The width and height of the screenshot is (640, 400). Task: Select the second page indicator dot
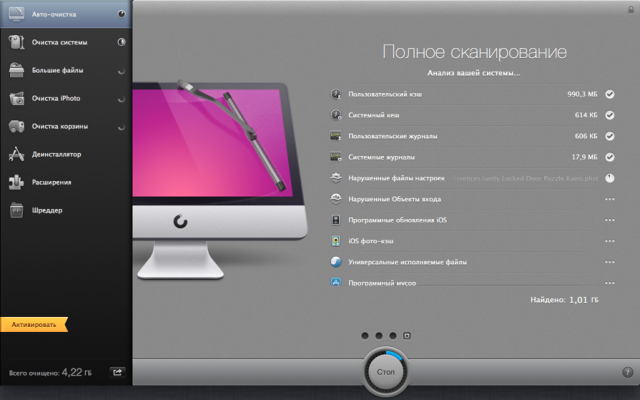[379, 336]
